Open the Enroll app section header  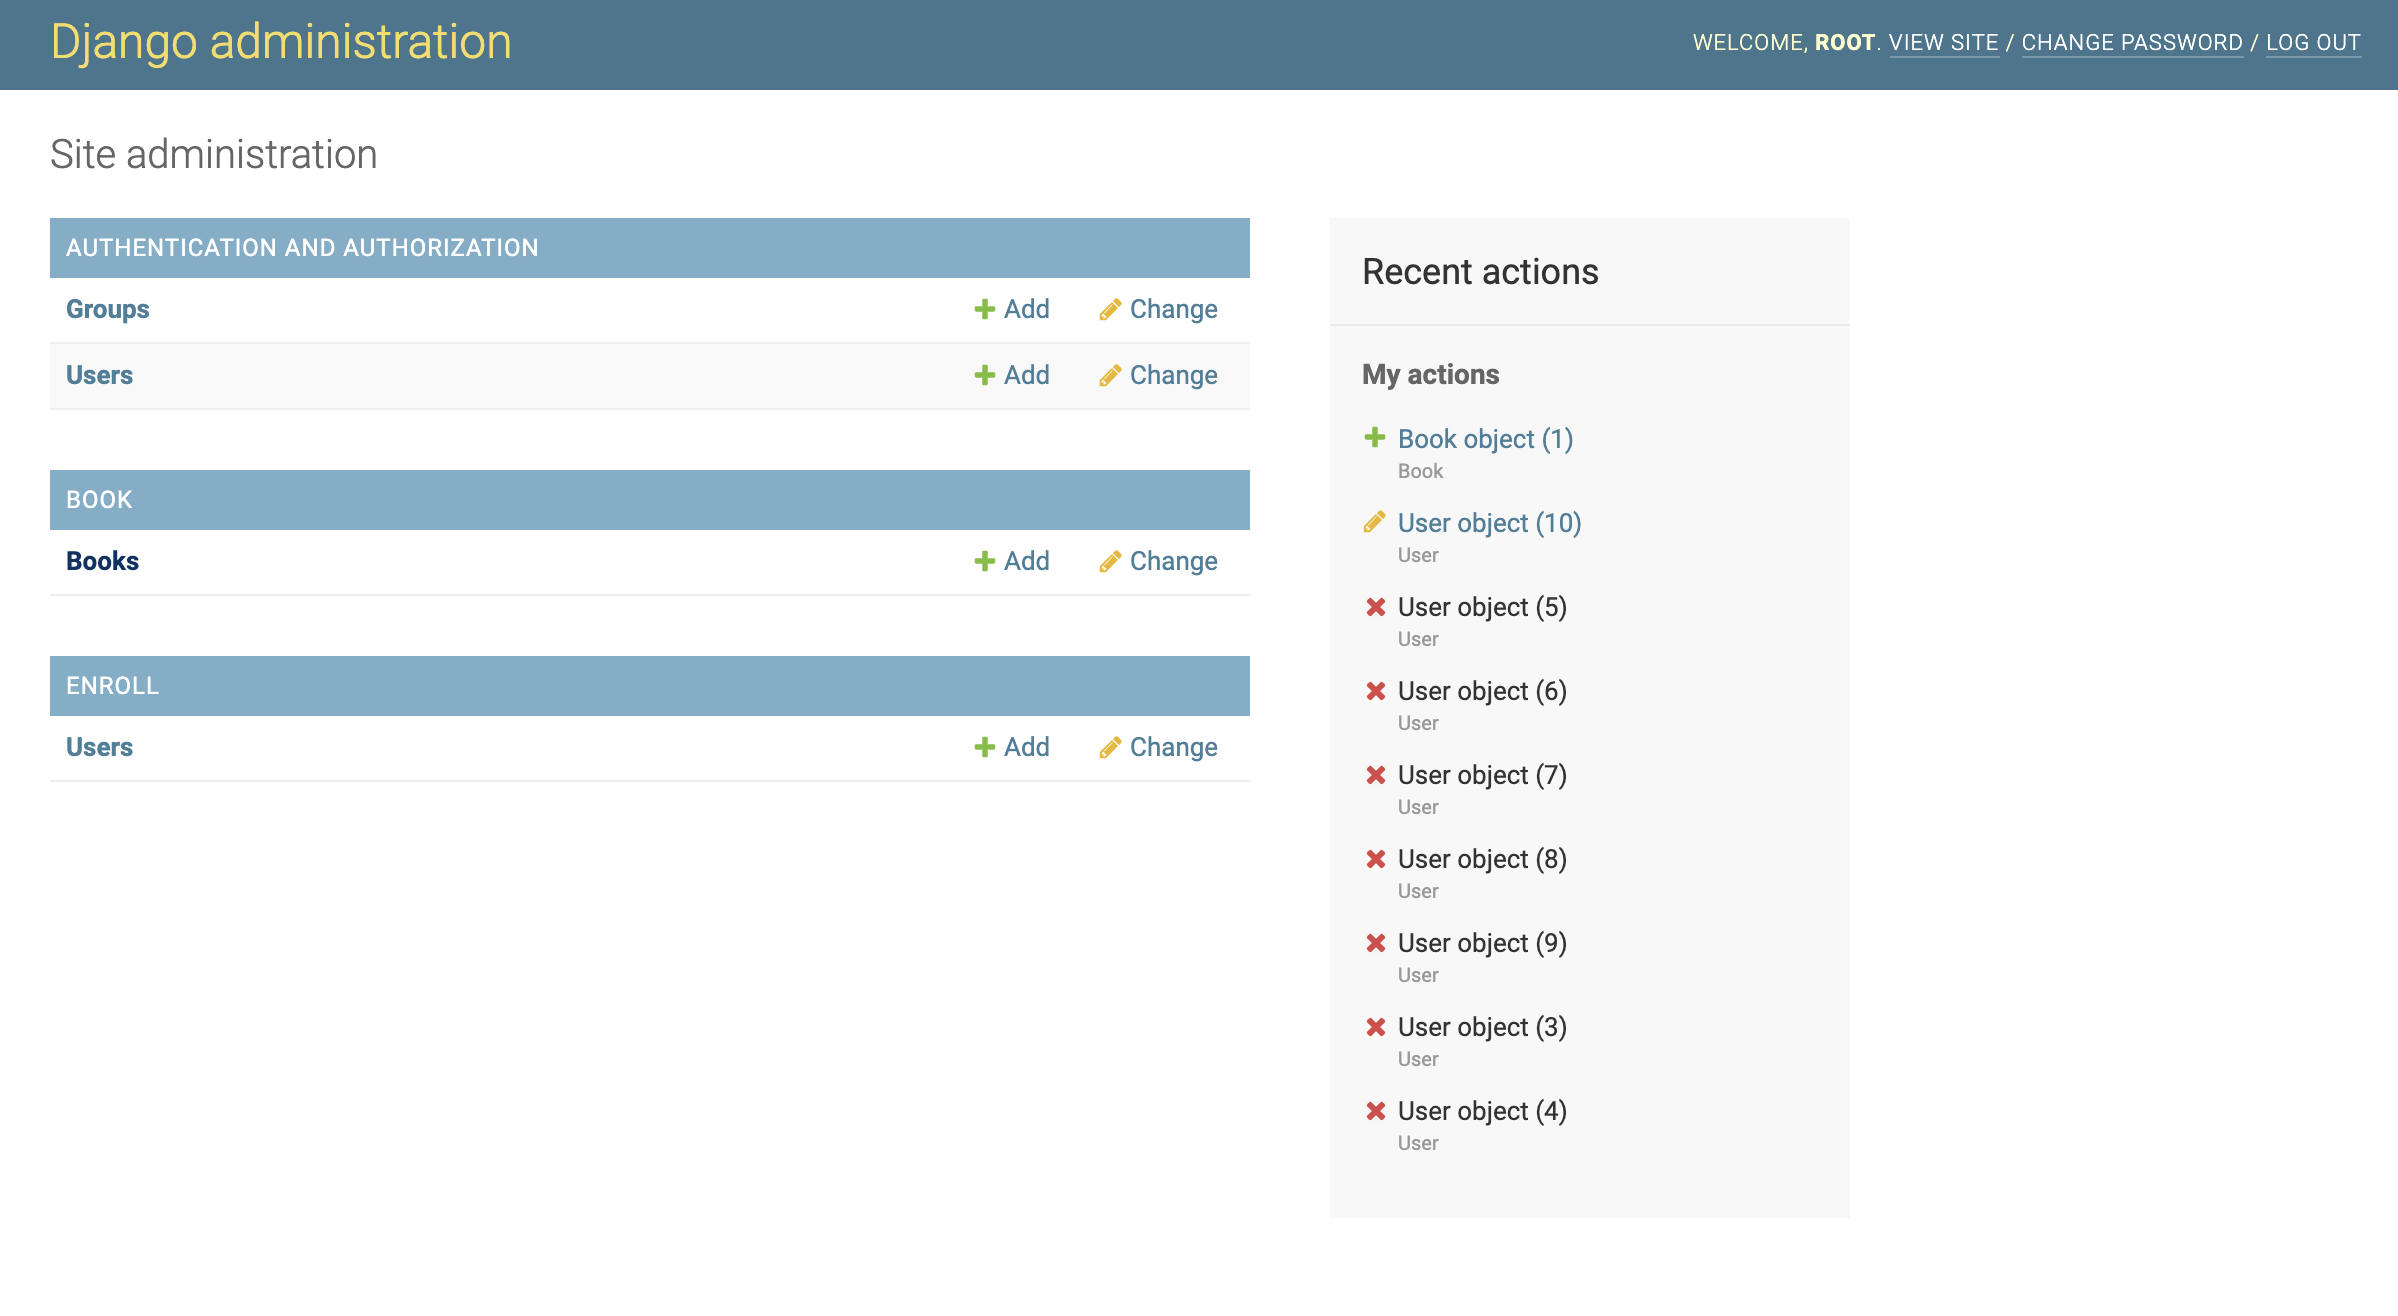click(112, 686)
